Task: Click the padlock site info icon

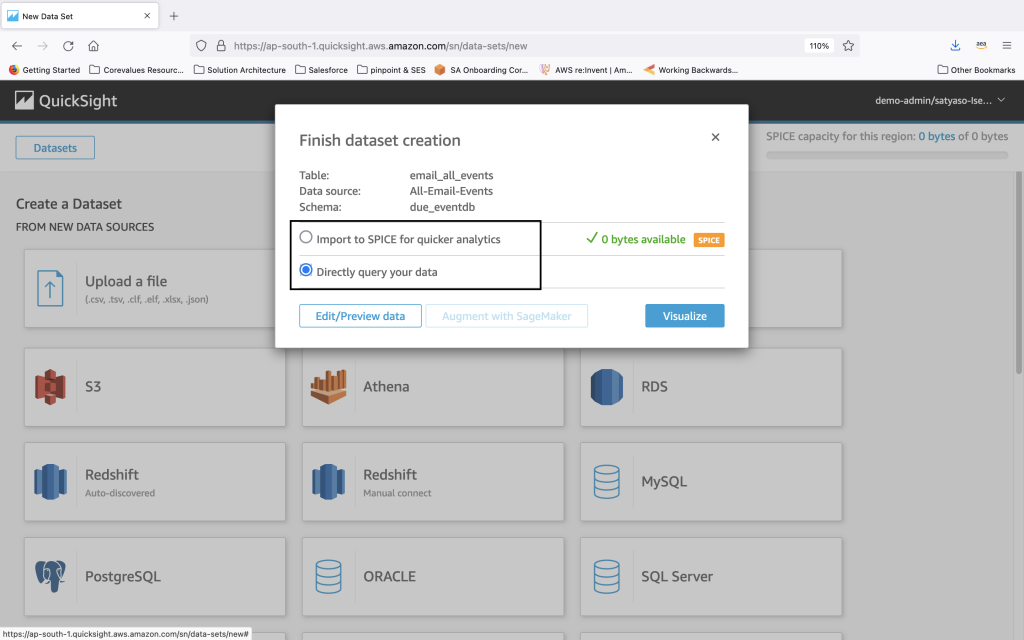Action: point(221,46)
